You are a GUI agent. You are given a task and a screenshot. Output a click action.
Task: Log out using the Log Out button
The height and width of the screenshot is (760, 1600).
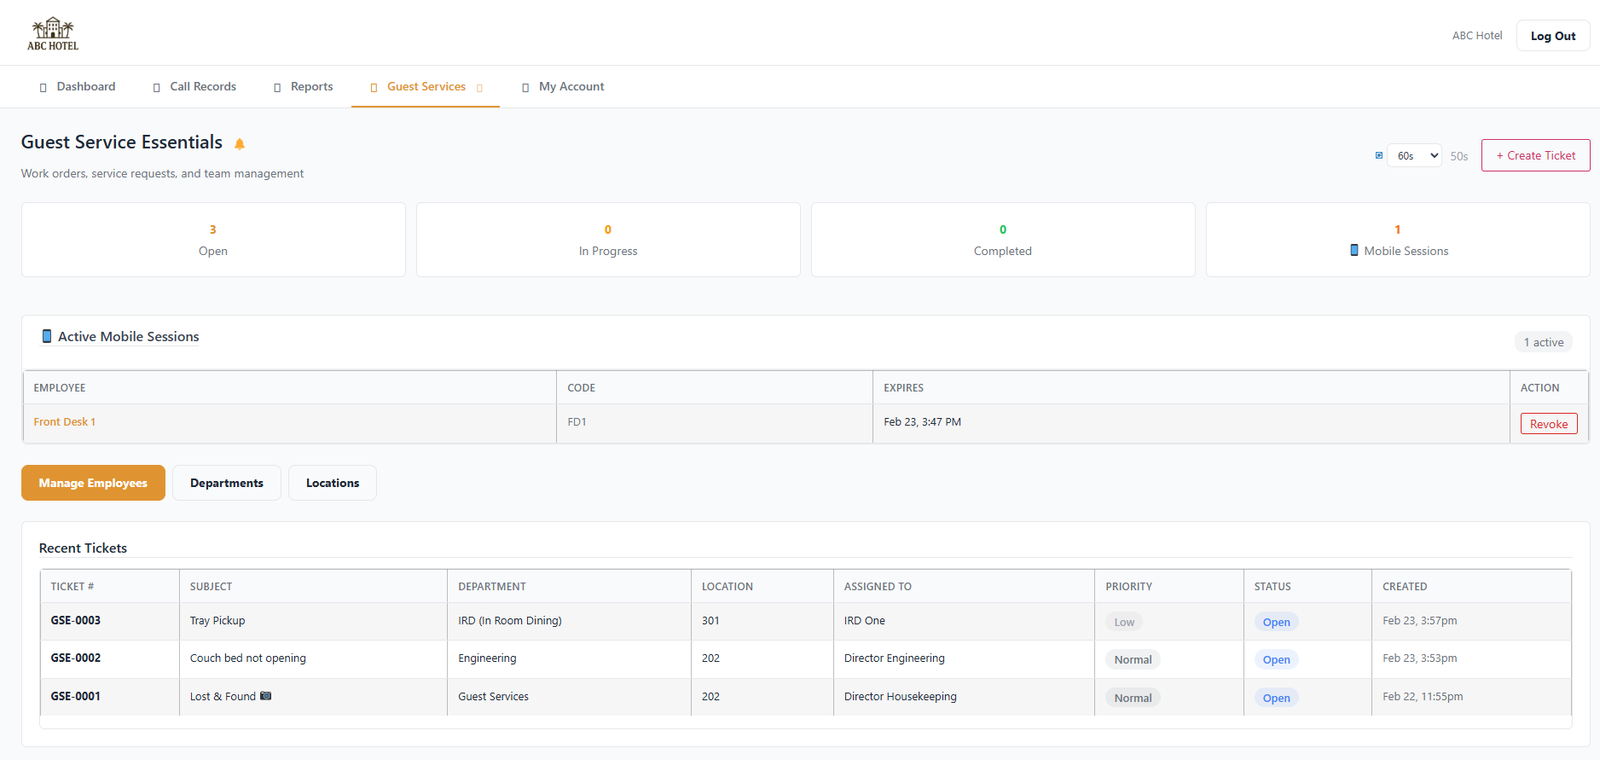tap(1552, 36)
